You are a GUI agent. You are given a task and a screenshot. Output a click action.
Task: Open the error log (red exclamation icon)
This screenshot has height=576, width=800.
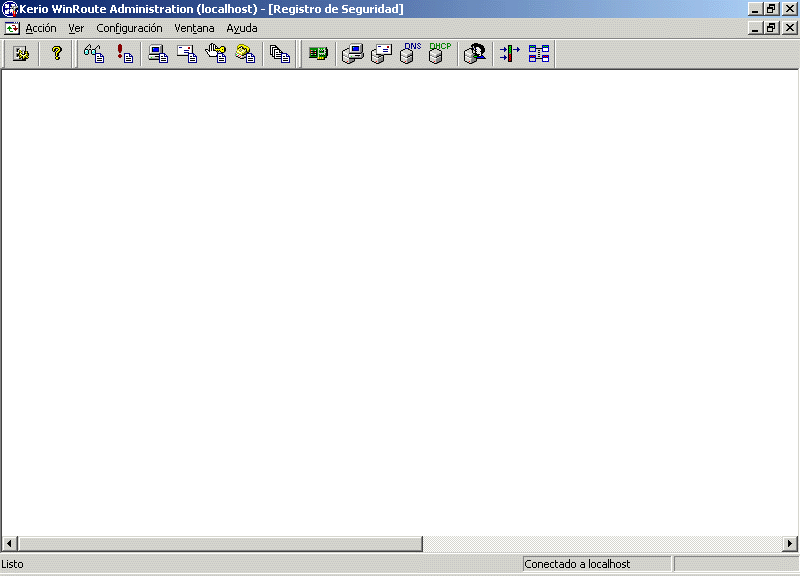pyautogui.click(x=124, y=54)
